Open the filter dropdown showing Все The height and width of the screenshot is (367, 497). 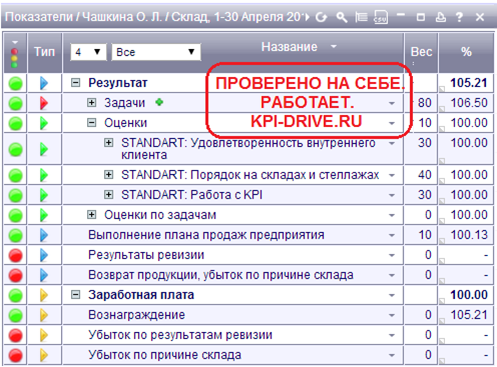156,52
